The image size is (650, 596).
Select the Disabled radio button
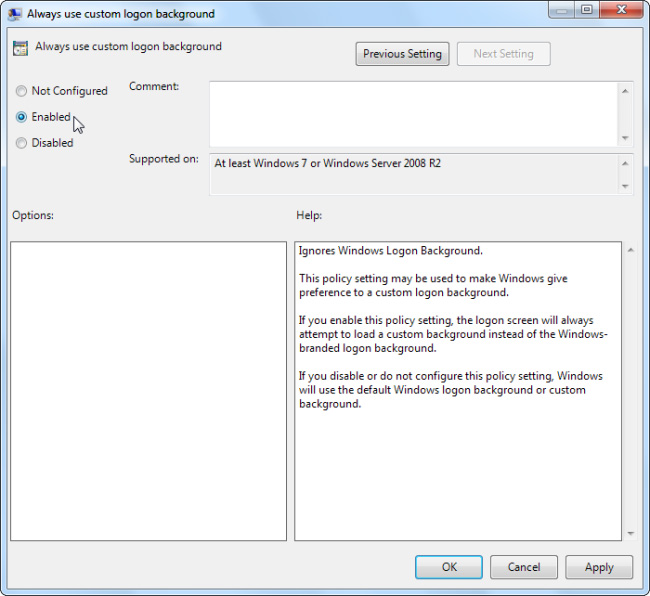21,143
